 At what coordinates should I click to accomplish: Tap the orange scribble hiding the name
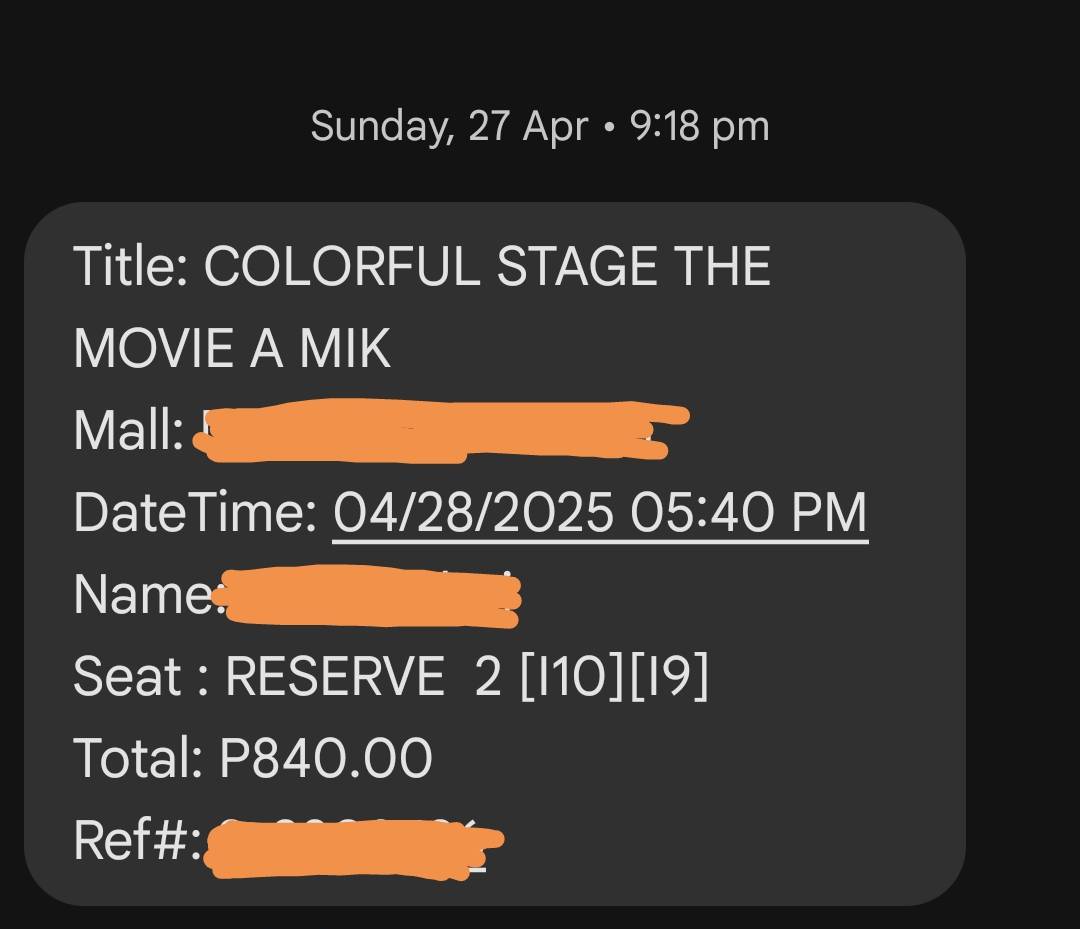tap(370, 596)
